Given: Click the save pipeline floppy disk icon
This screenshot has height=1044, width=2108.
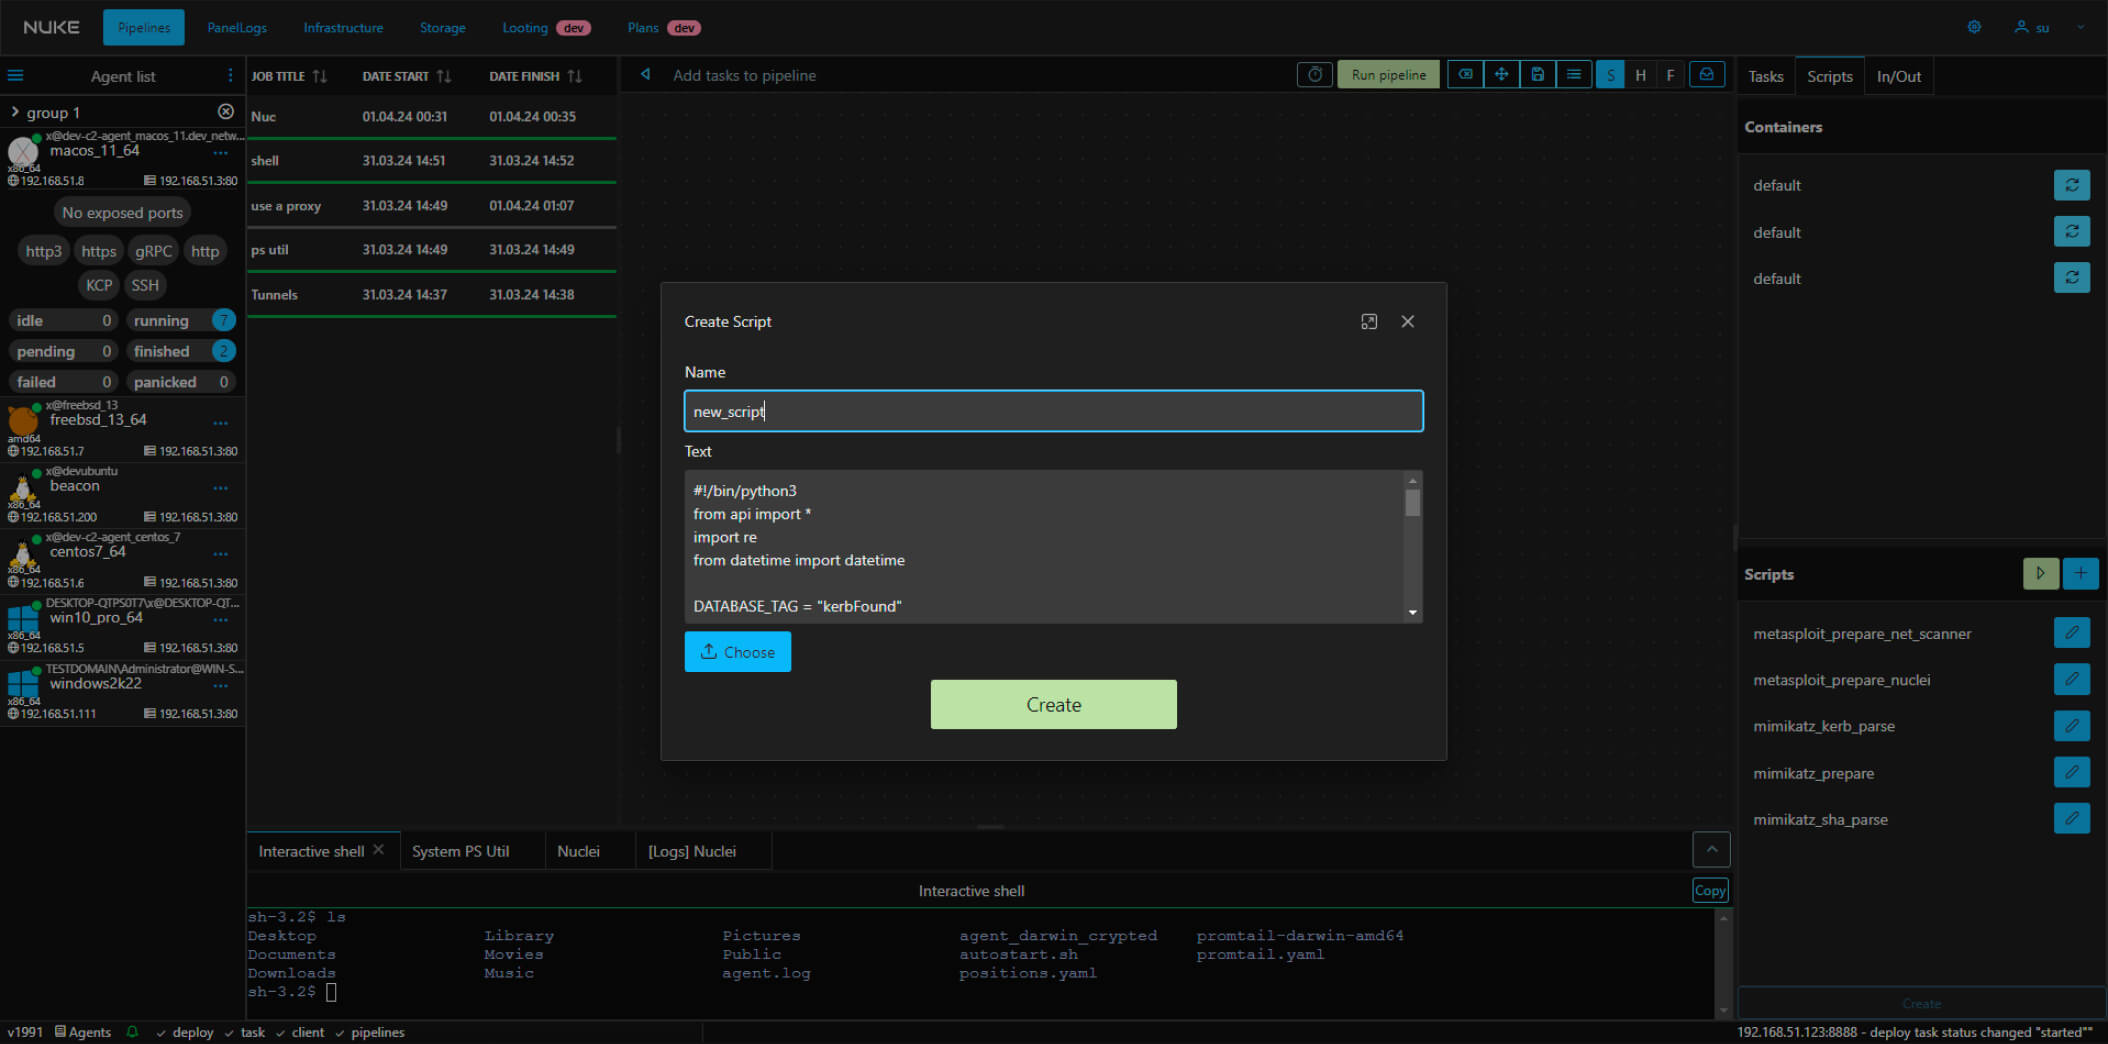Looking at the screenshot, I should click(x=1537, y=75).
